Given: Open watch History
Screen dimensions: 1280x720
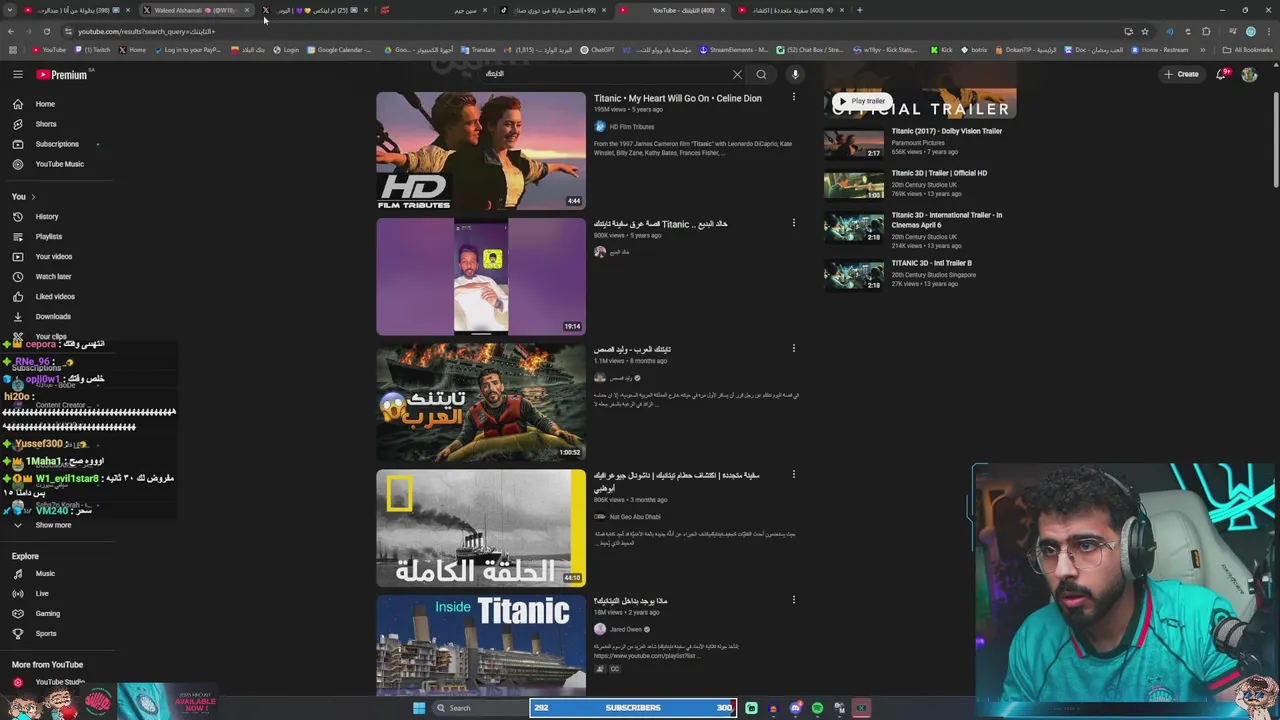Looking at the screenshot, I should (x=47, y=217).
